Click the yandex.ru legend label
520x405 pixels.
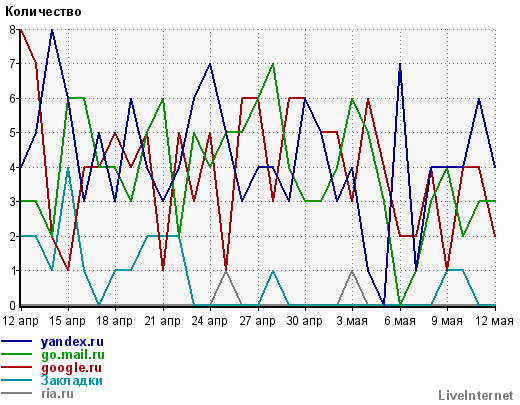tap(72, 342)
